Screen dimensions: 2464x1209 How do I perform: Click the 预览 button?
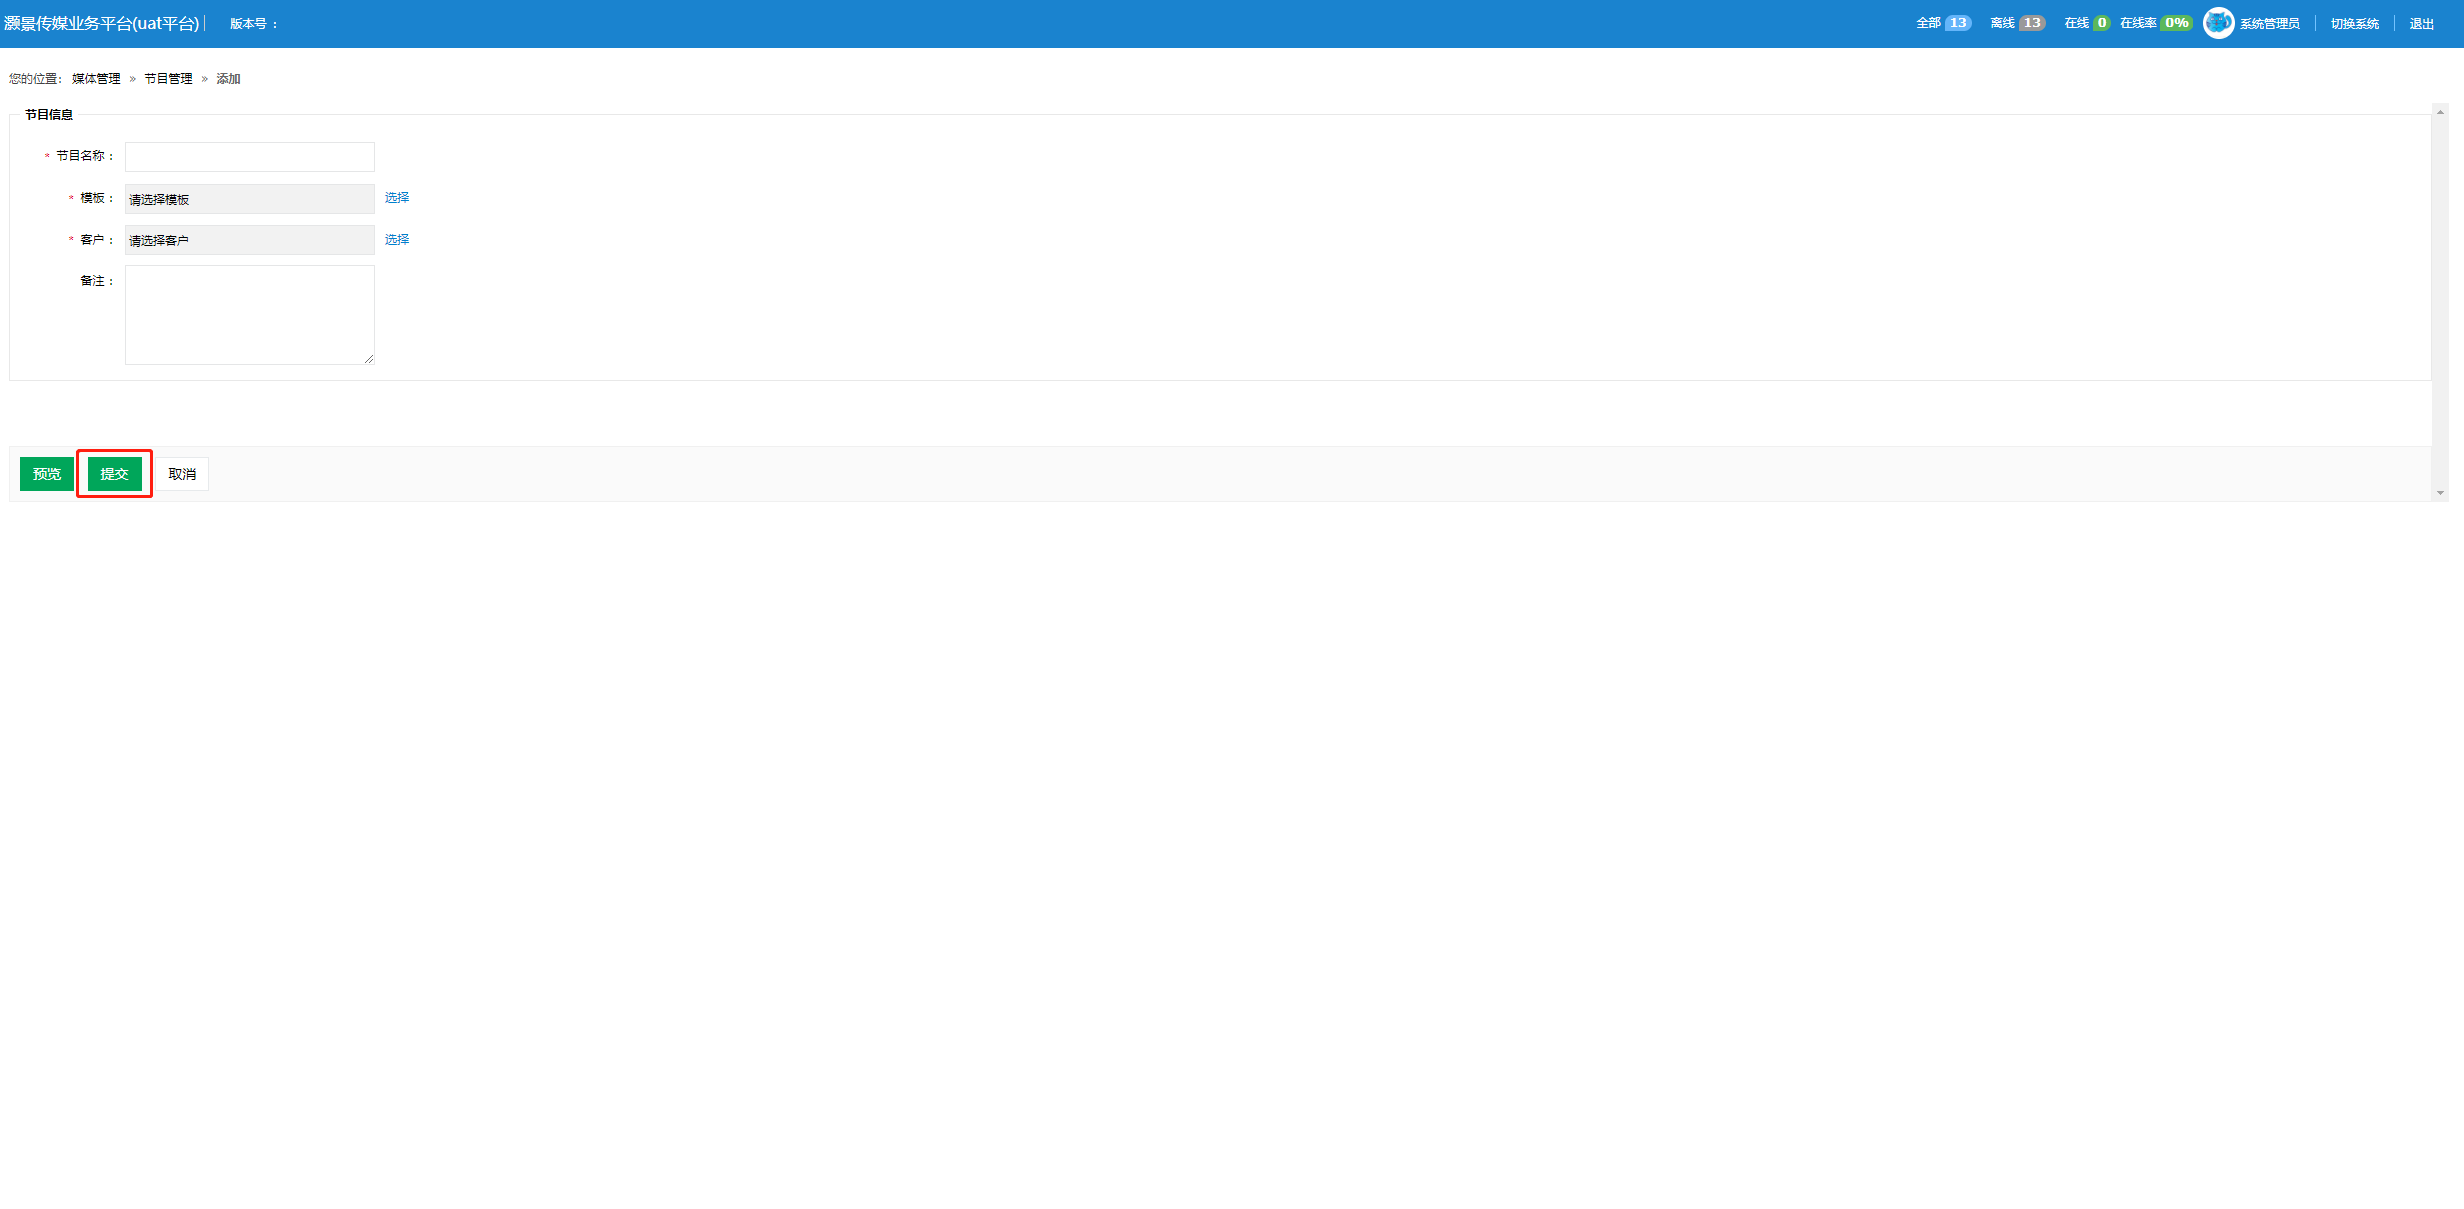[x=47, y=474]
